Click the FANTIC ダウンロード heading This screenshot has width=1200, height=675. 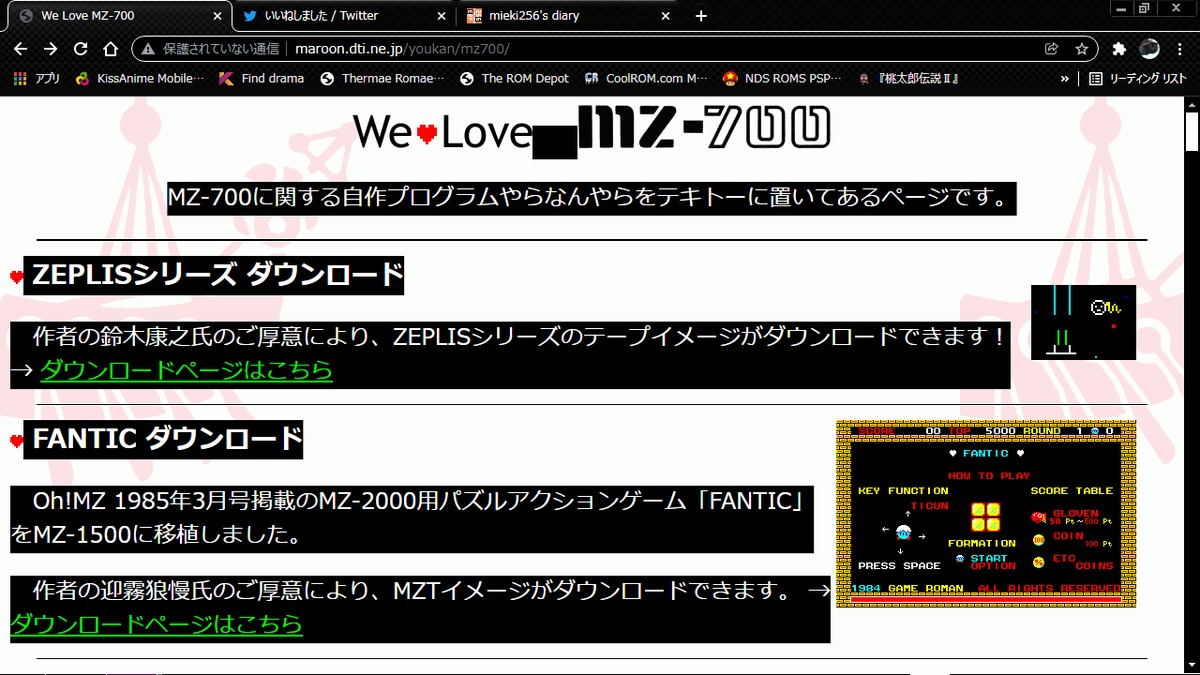coord(164,438)
